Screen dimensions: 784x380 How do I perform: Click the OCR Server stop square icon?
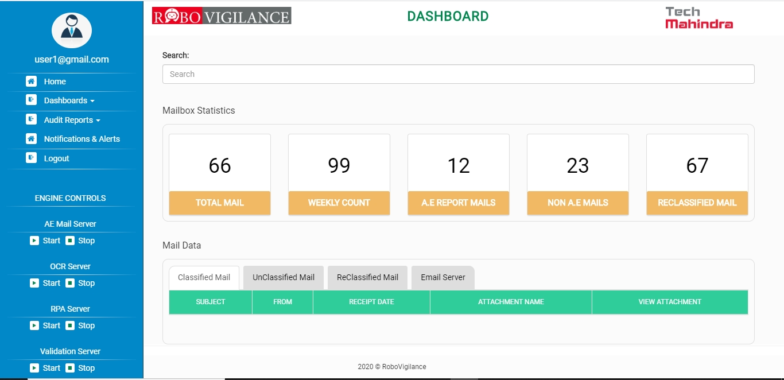click(x=70, y=284)
